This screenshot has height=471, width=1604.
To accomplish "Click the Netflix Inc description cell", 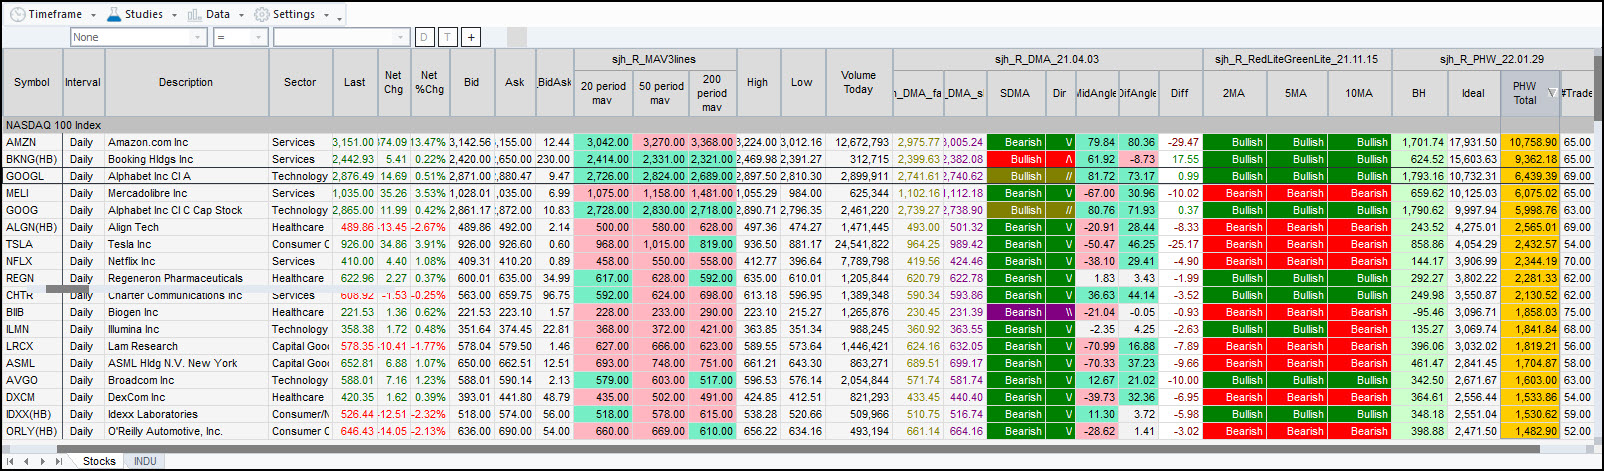I will [x=186, y=261].
